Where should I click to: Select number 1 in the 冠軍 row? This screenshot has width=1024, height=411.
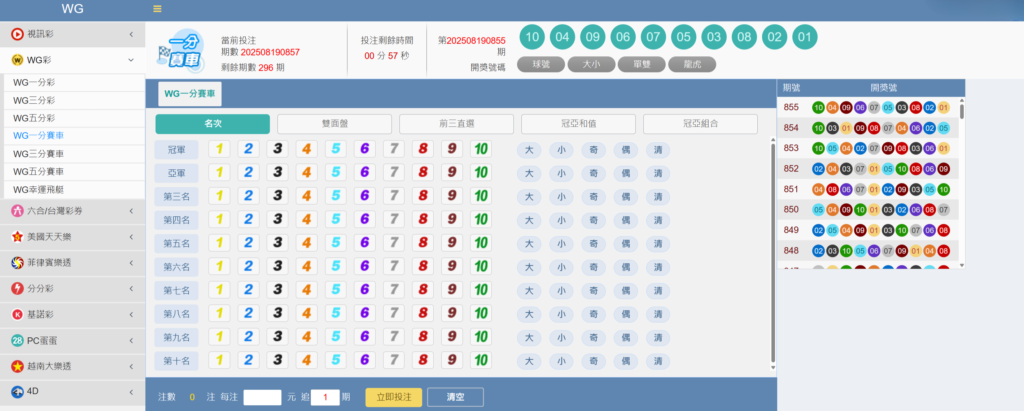[x=220, y=149]
